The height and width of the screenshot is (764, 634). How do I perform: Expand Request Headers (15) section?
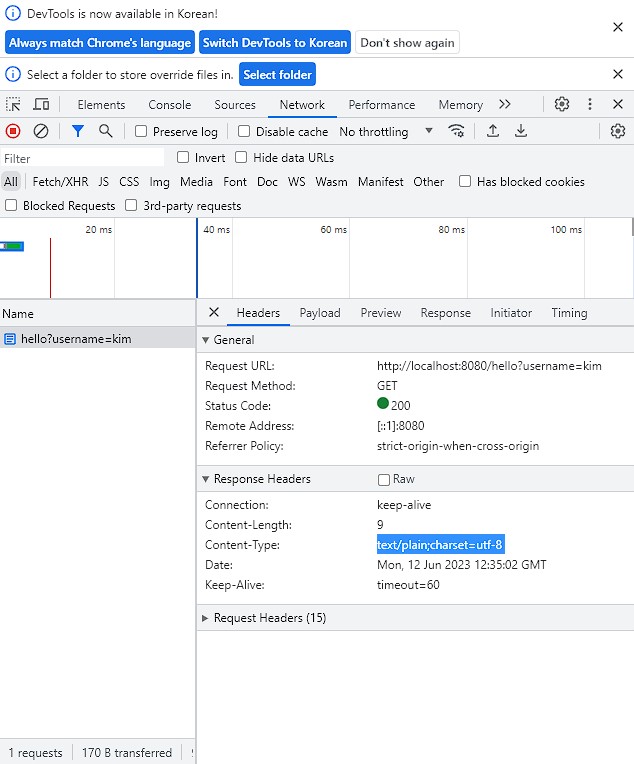point(206,618)
